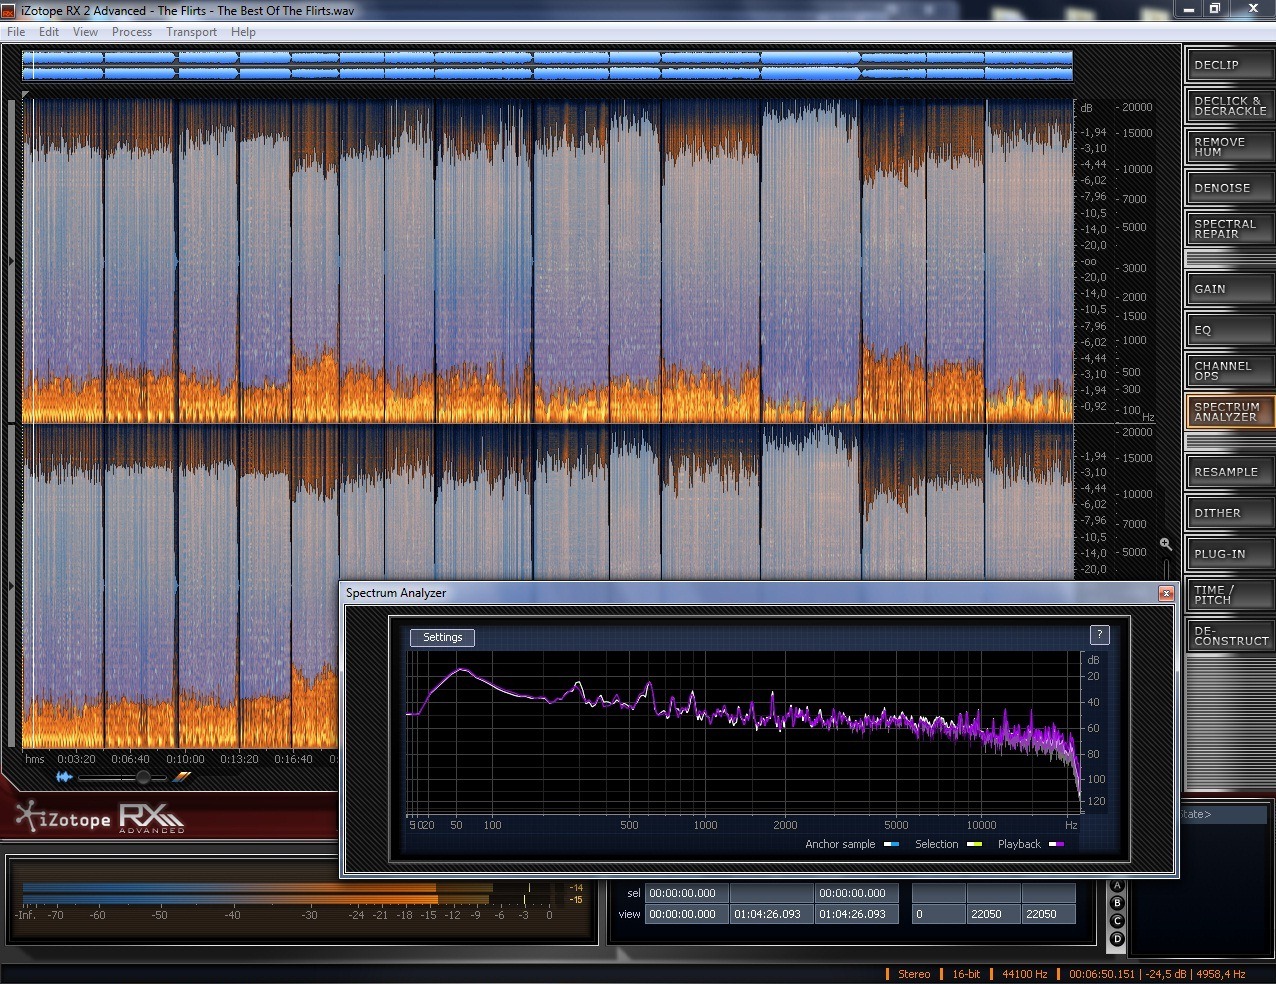The image size is (1276, 984).
Task: Open Spectrum Analyzer help with the question mark
Action: pos(1099,635)
